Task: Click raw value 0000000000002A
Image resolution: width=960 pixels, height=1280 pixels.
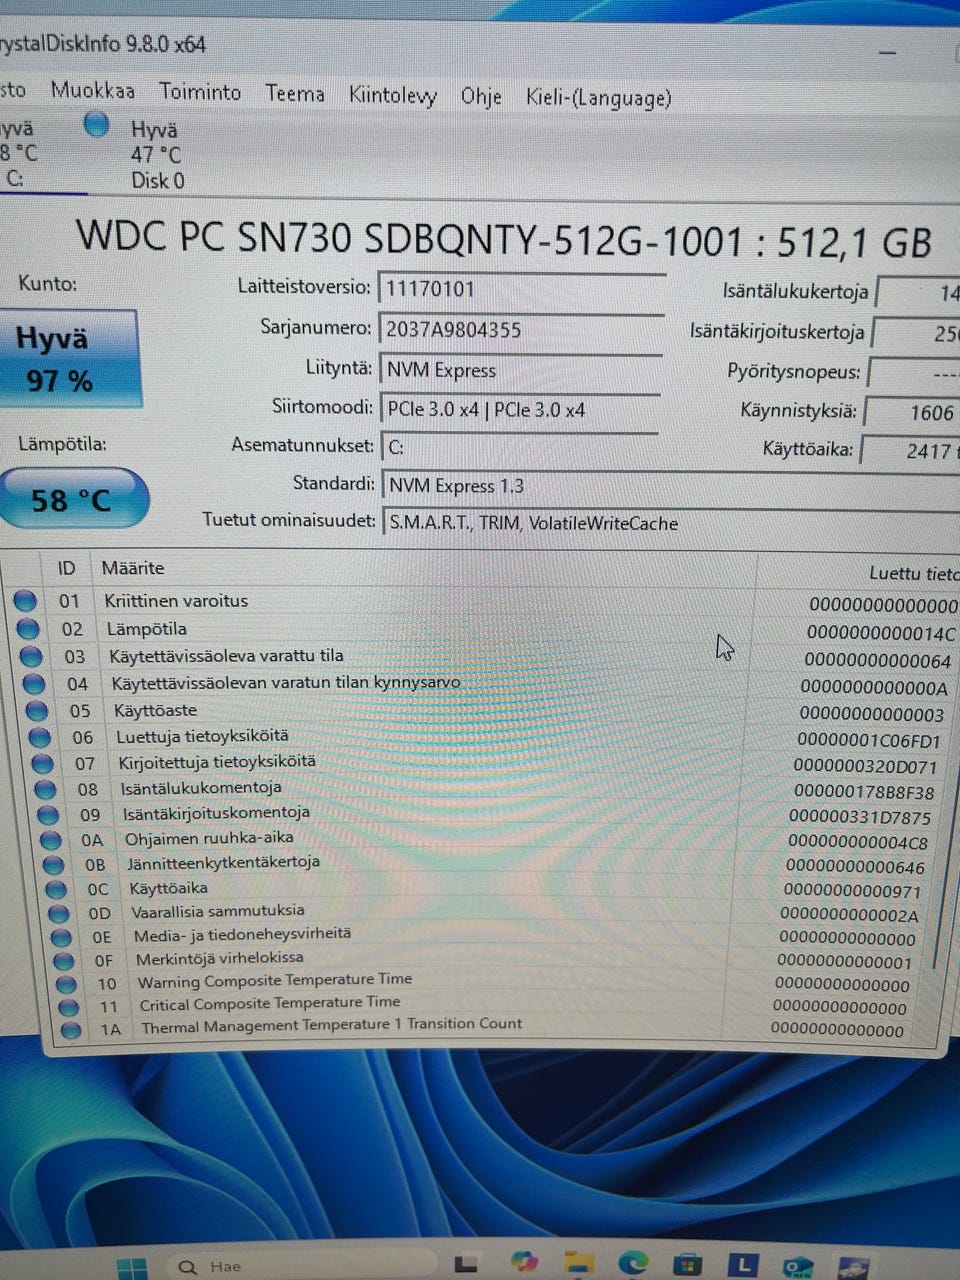Action: click(x=849, y=915)
